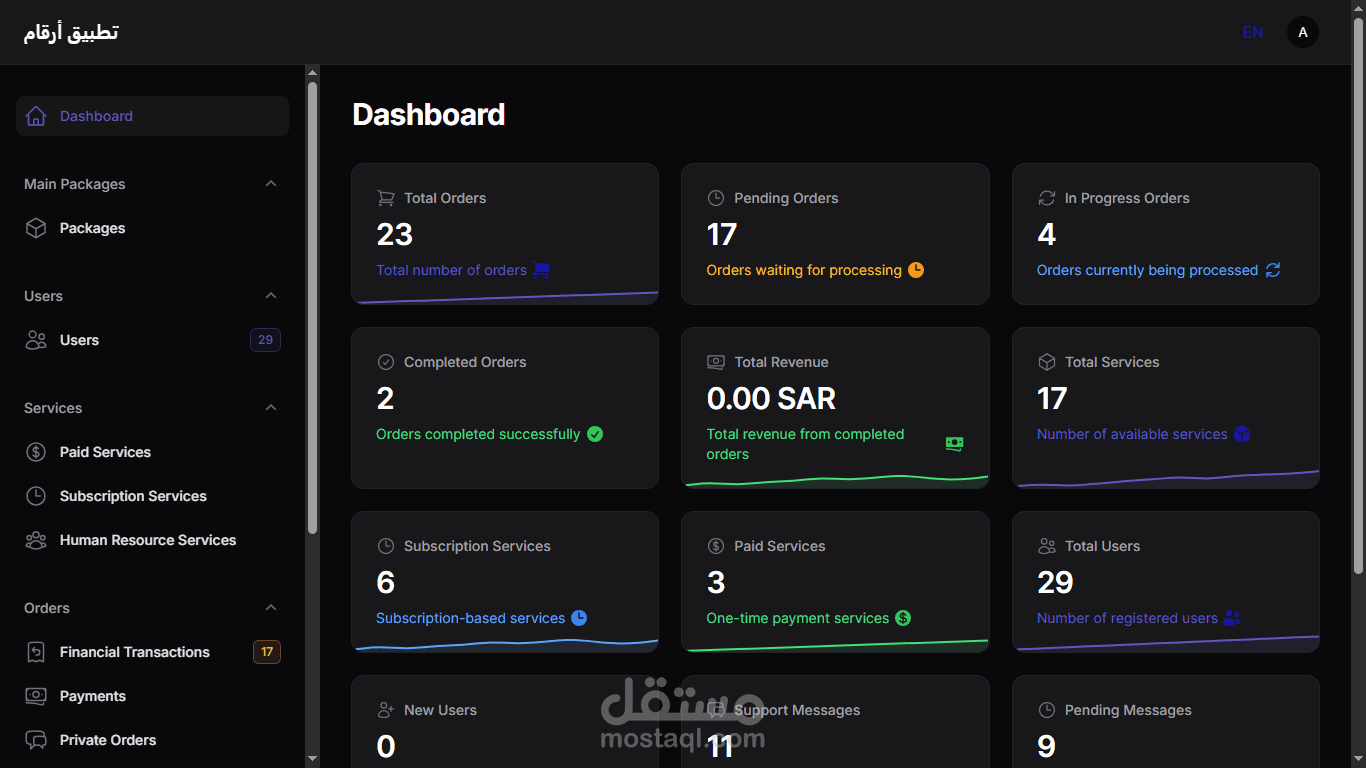Click the Dashboard home icon in sidebar
The image size is (1366, 768).
coord(36,116)
